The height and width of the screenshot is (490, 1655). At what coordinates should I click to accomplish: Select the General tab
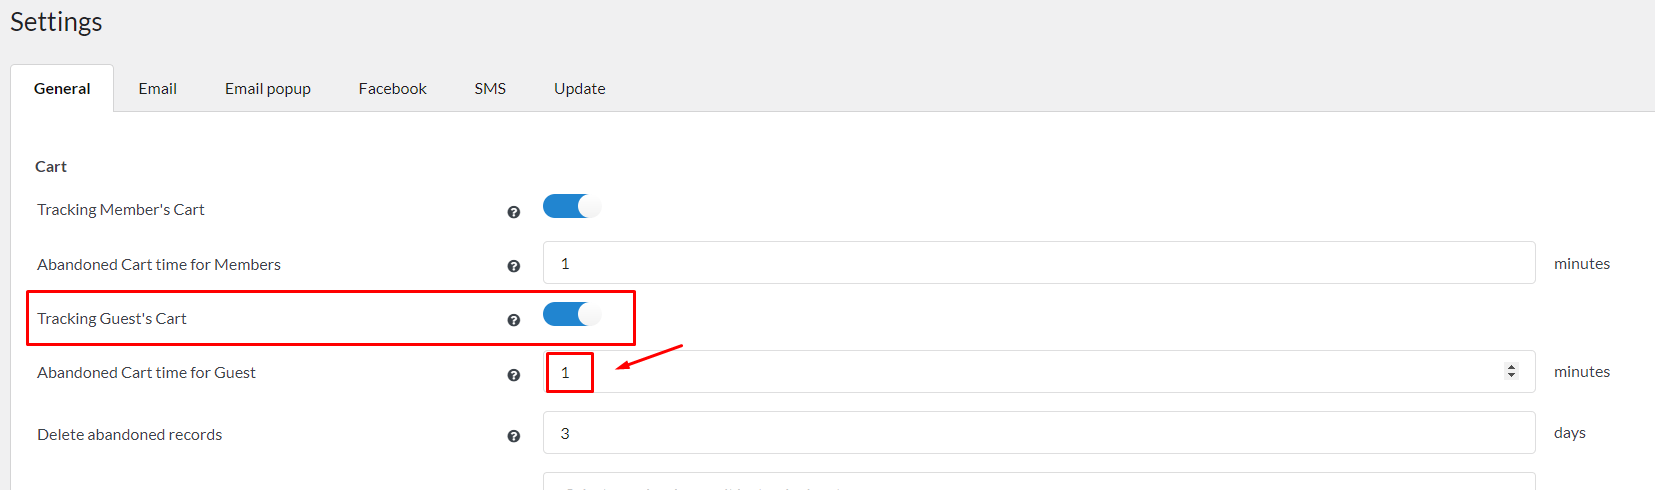point(62,89)
